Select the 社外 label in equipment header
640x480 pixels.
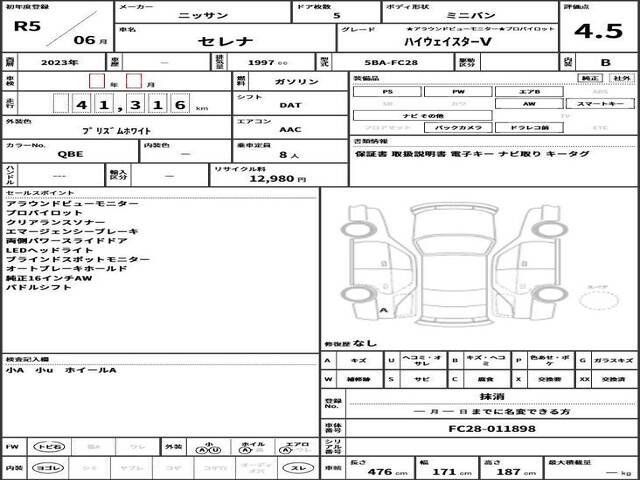pyautogui.click(x=620, y=77)
